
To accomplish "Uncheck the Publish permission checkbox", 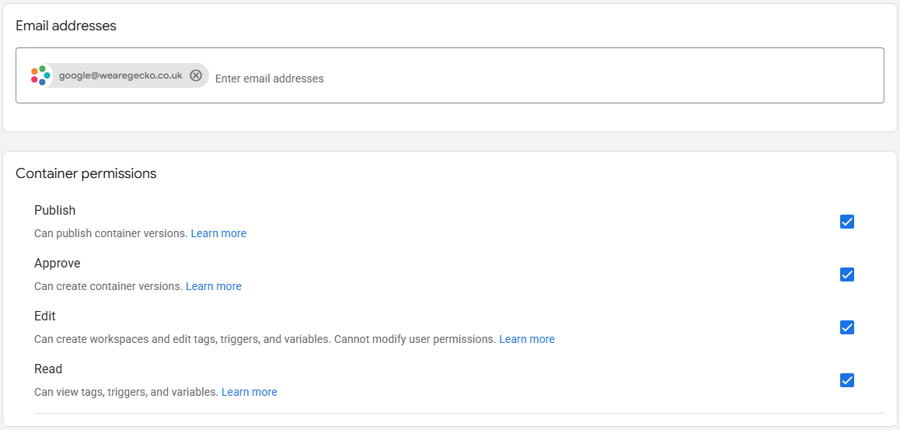I will (x=847, y=222).
